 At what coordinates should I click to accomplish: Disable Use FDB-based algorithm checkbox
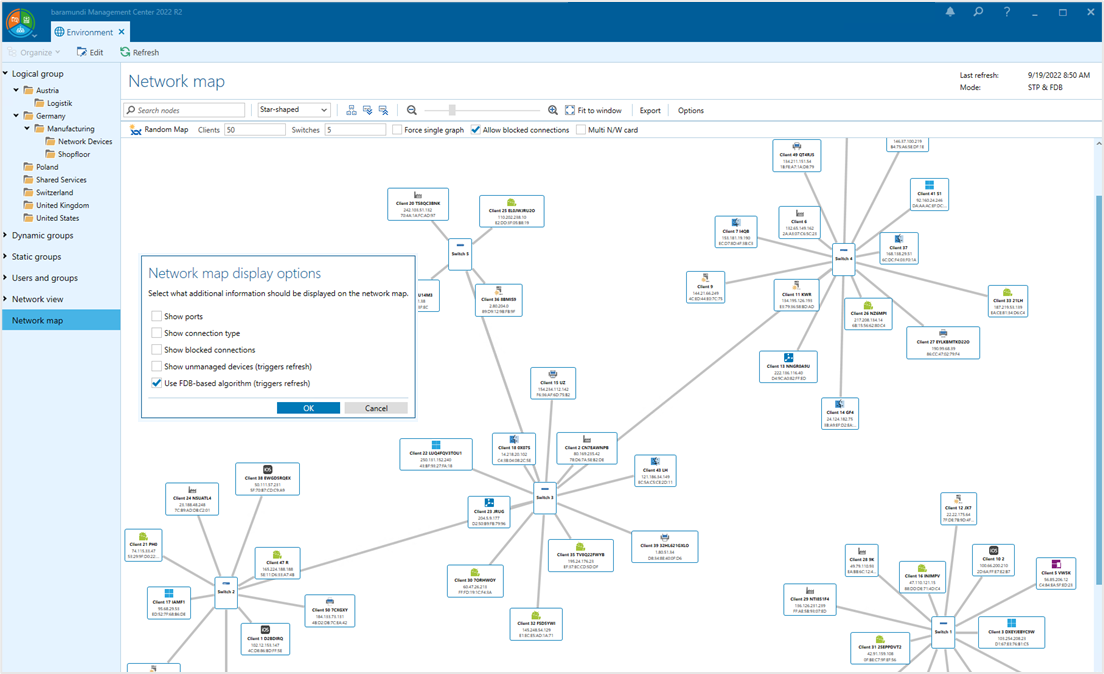158,383
